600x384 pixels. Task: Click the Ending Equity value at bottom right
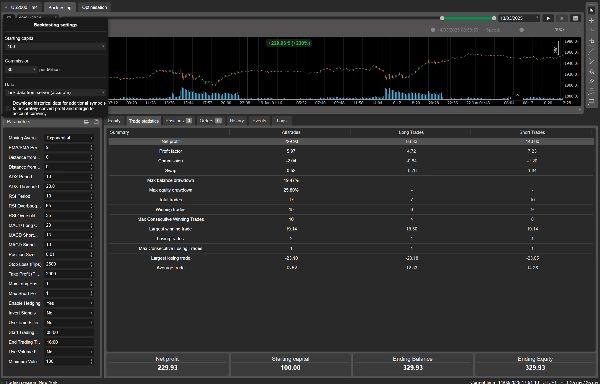pyautogui.click(x=535, y=368)
